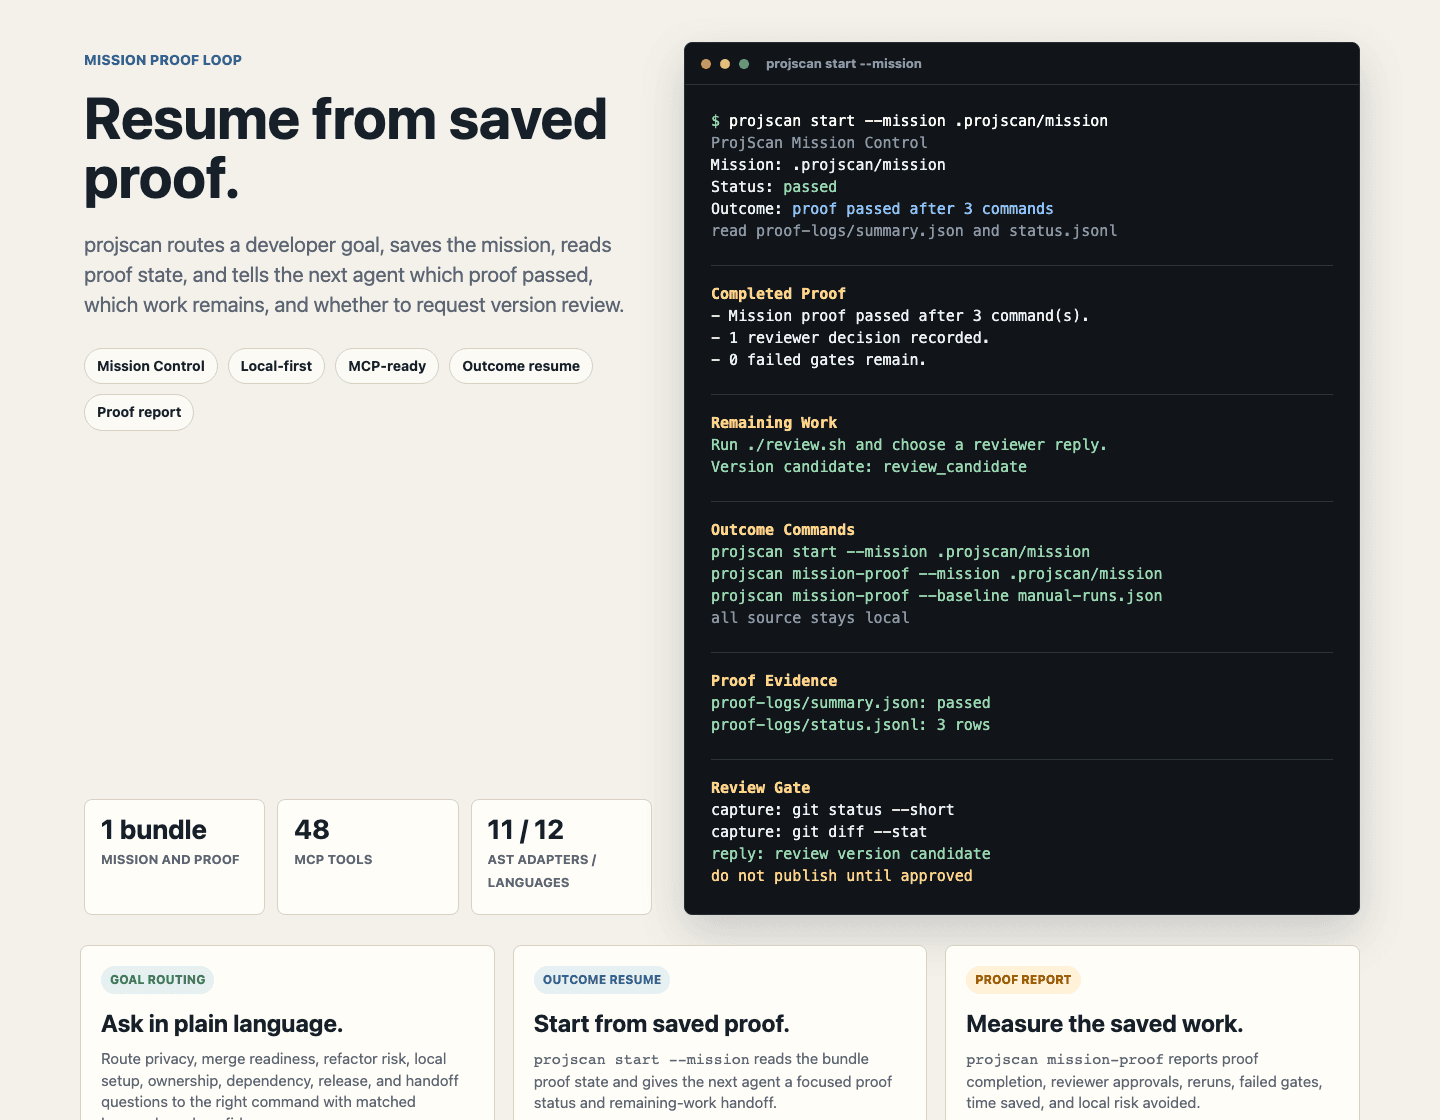Click the 'Review Gate' heading
This screenshot has width=1440, height=1120.
tap(760, 788)
